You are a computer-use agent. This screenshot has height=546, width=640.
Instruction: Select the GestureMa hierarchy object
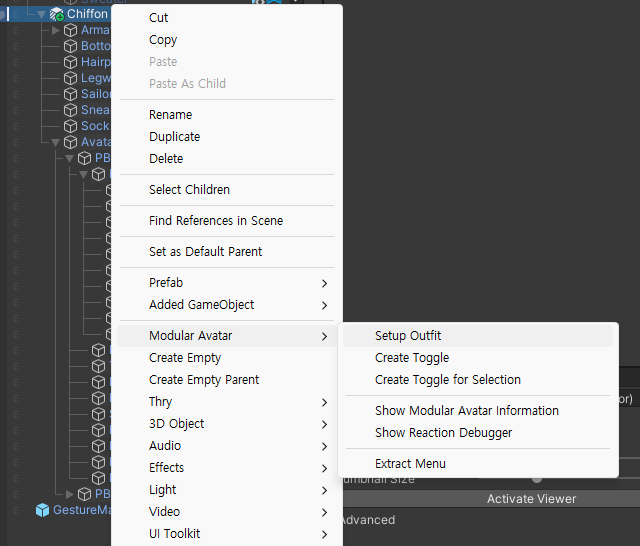(82, 510)
